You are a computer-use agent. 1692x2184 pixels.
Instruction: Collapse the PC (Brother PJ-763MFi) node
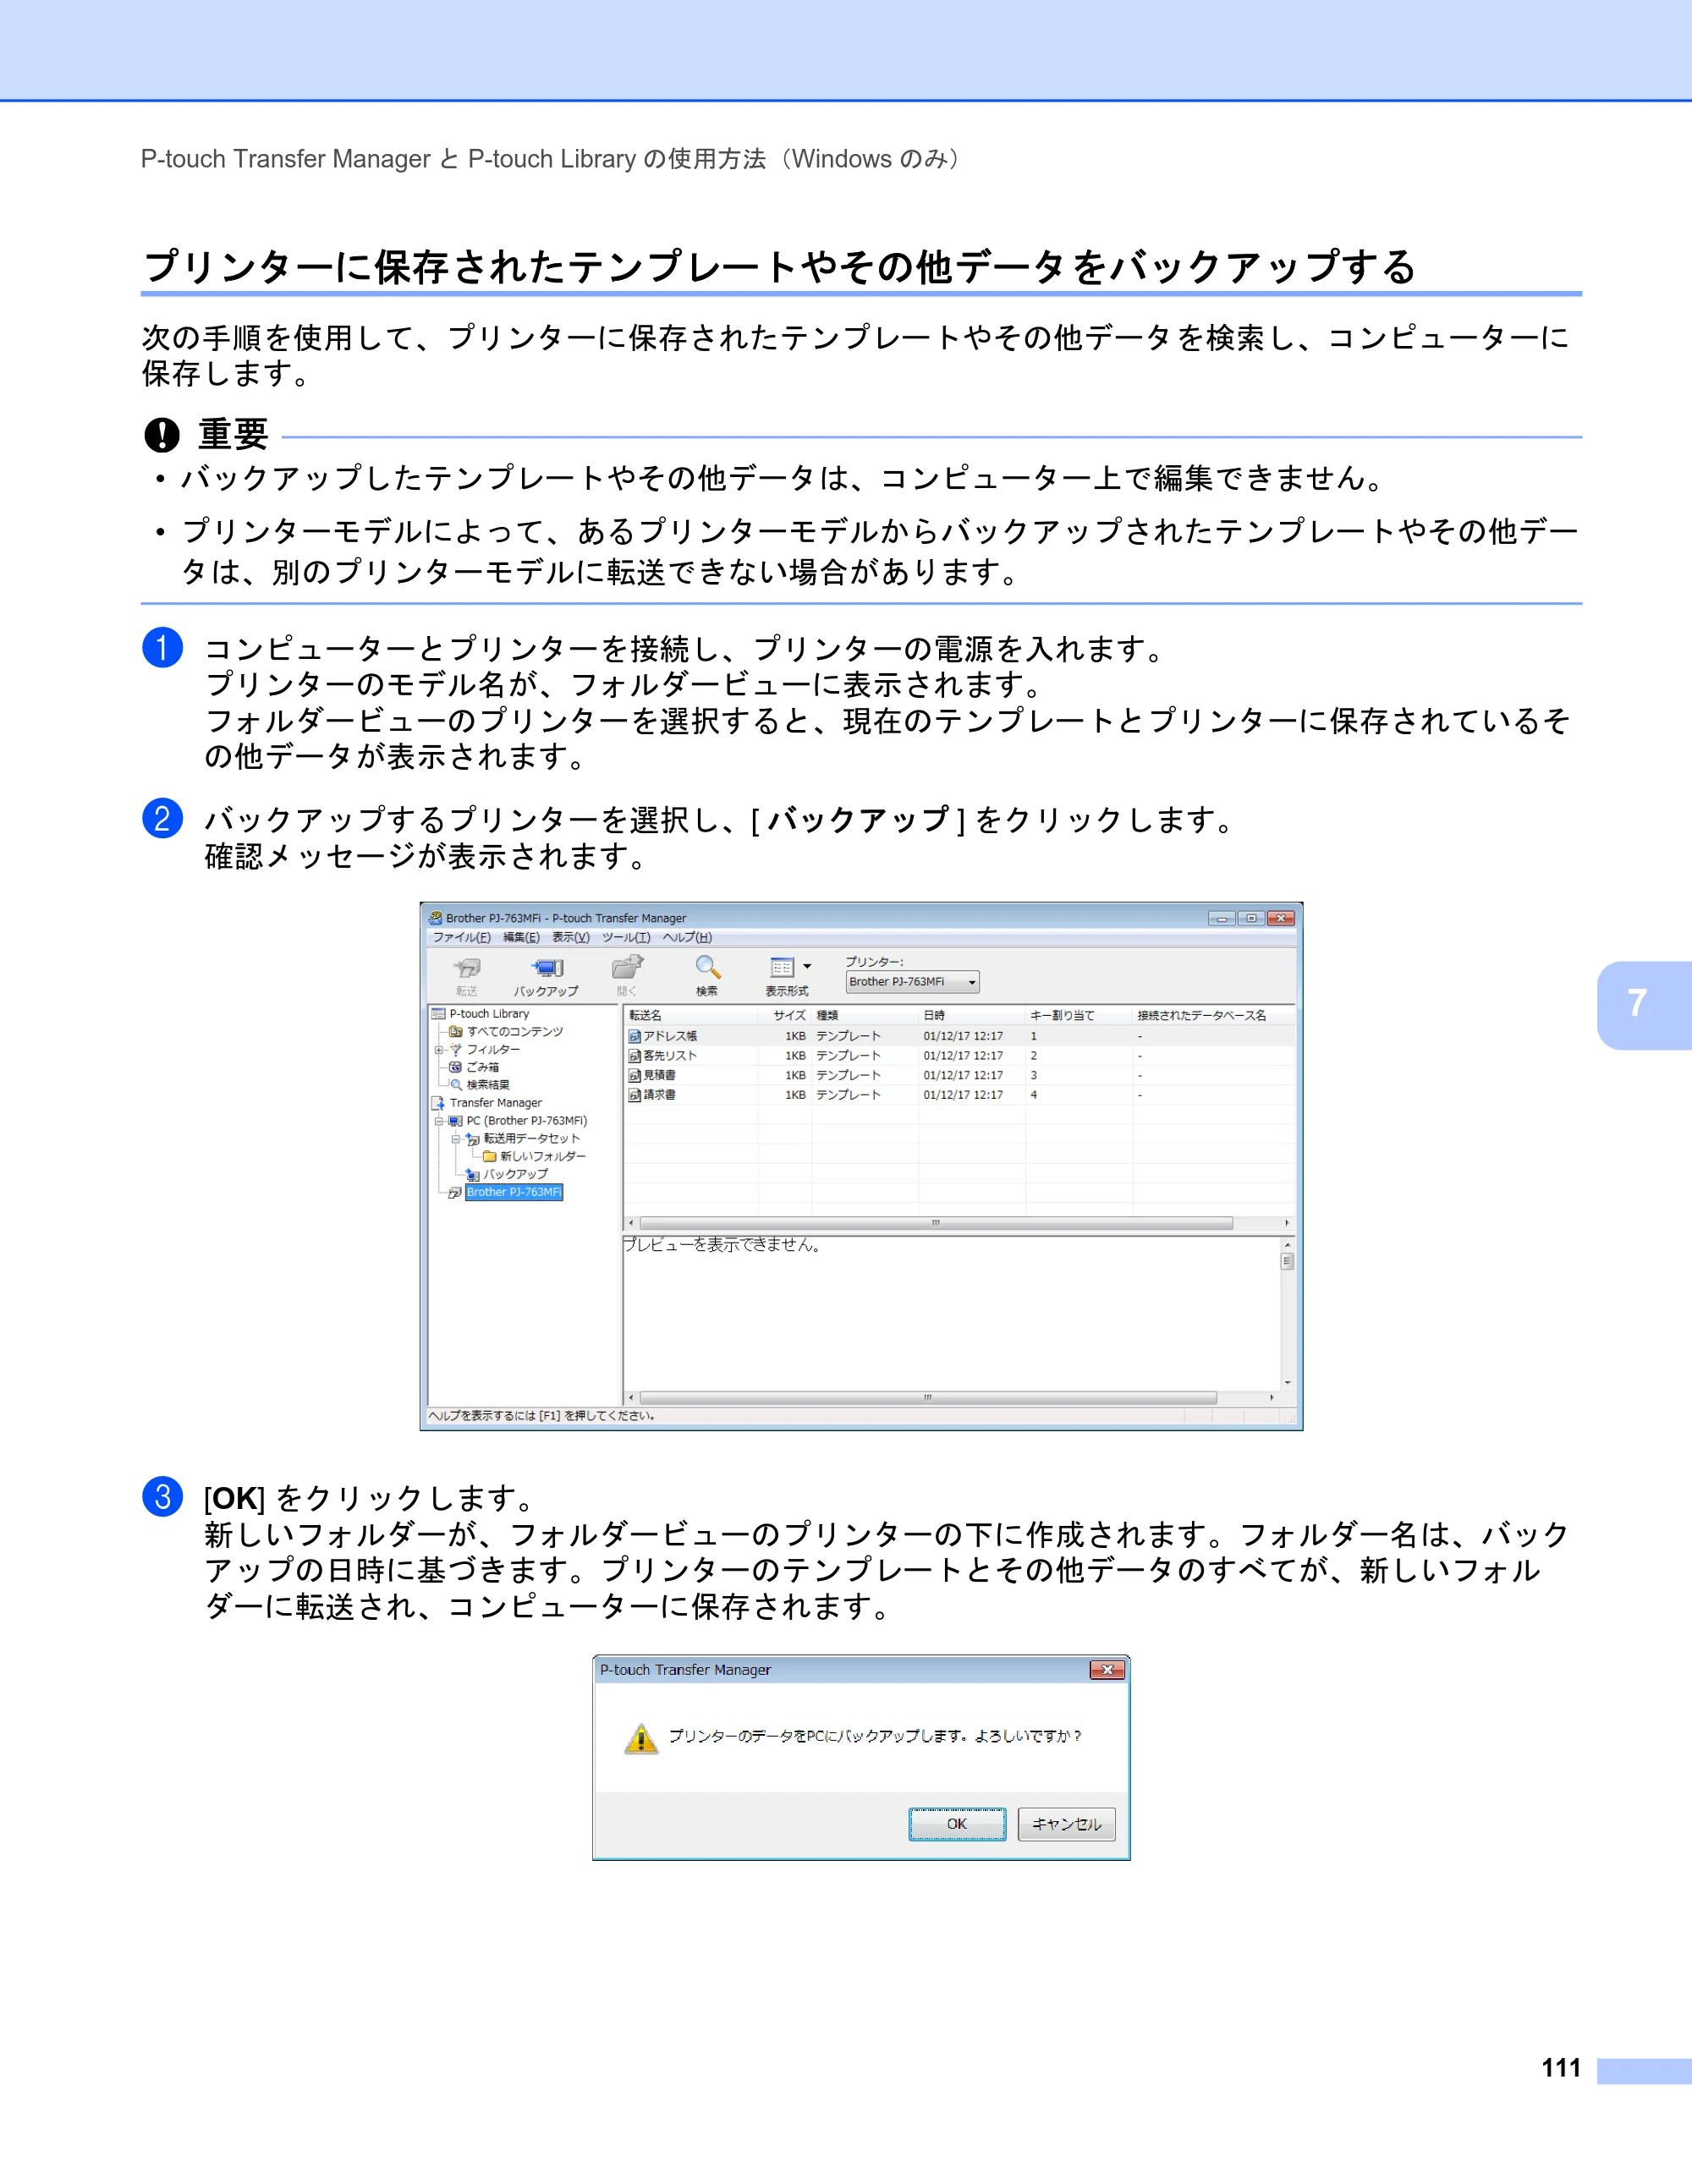pos(439,1121)
